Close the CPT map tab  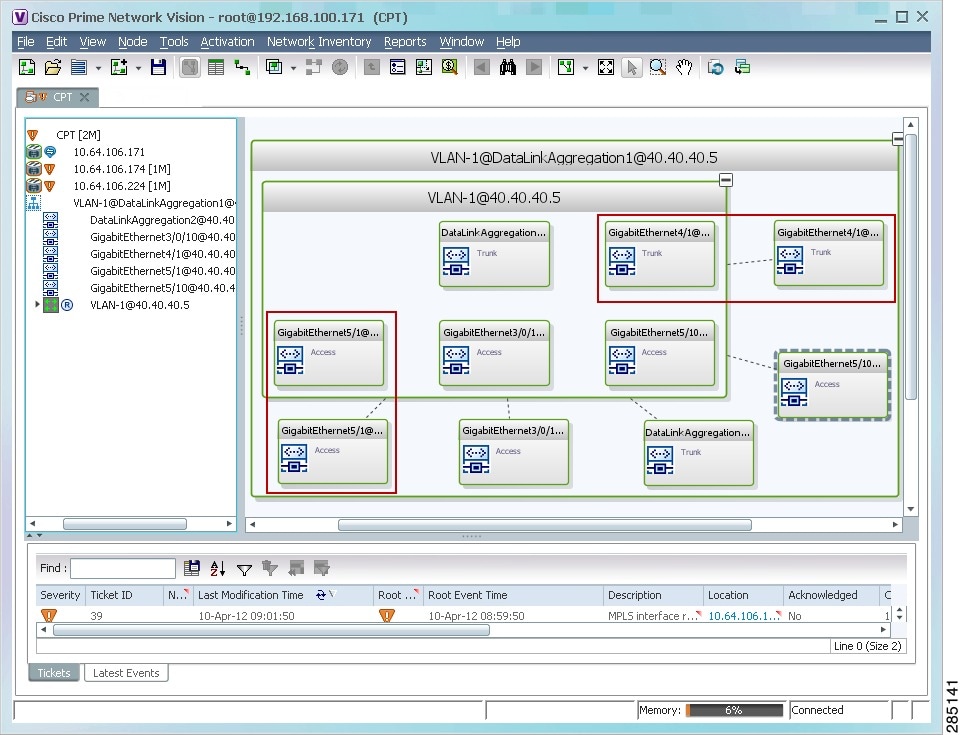85,97
